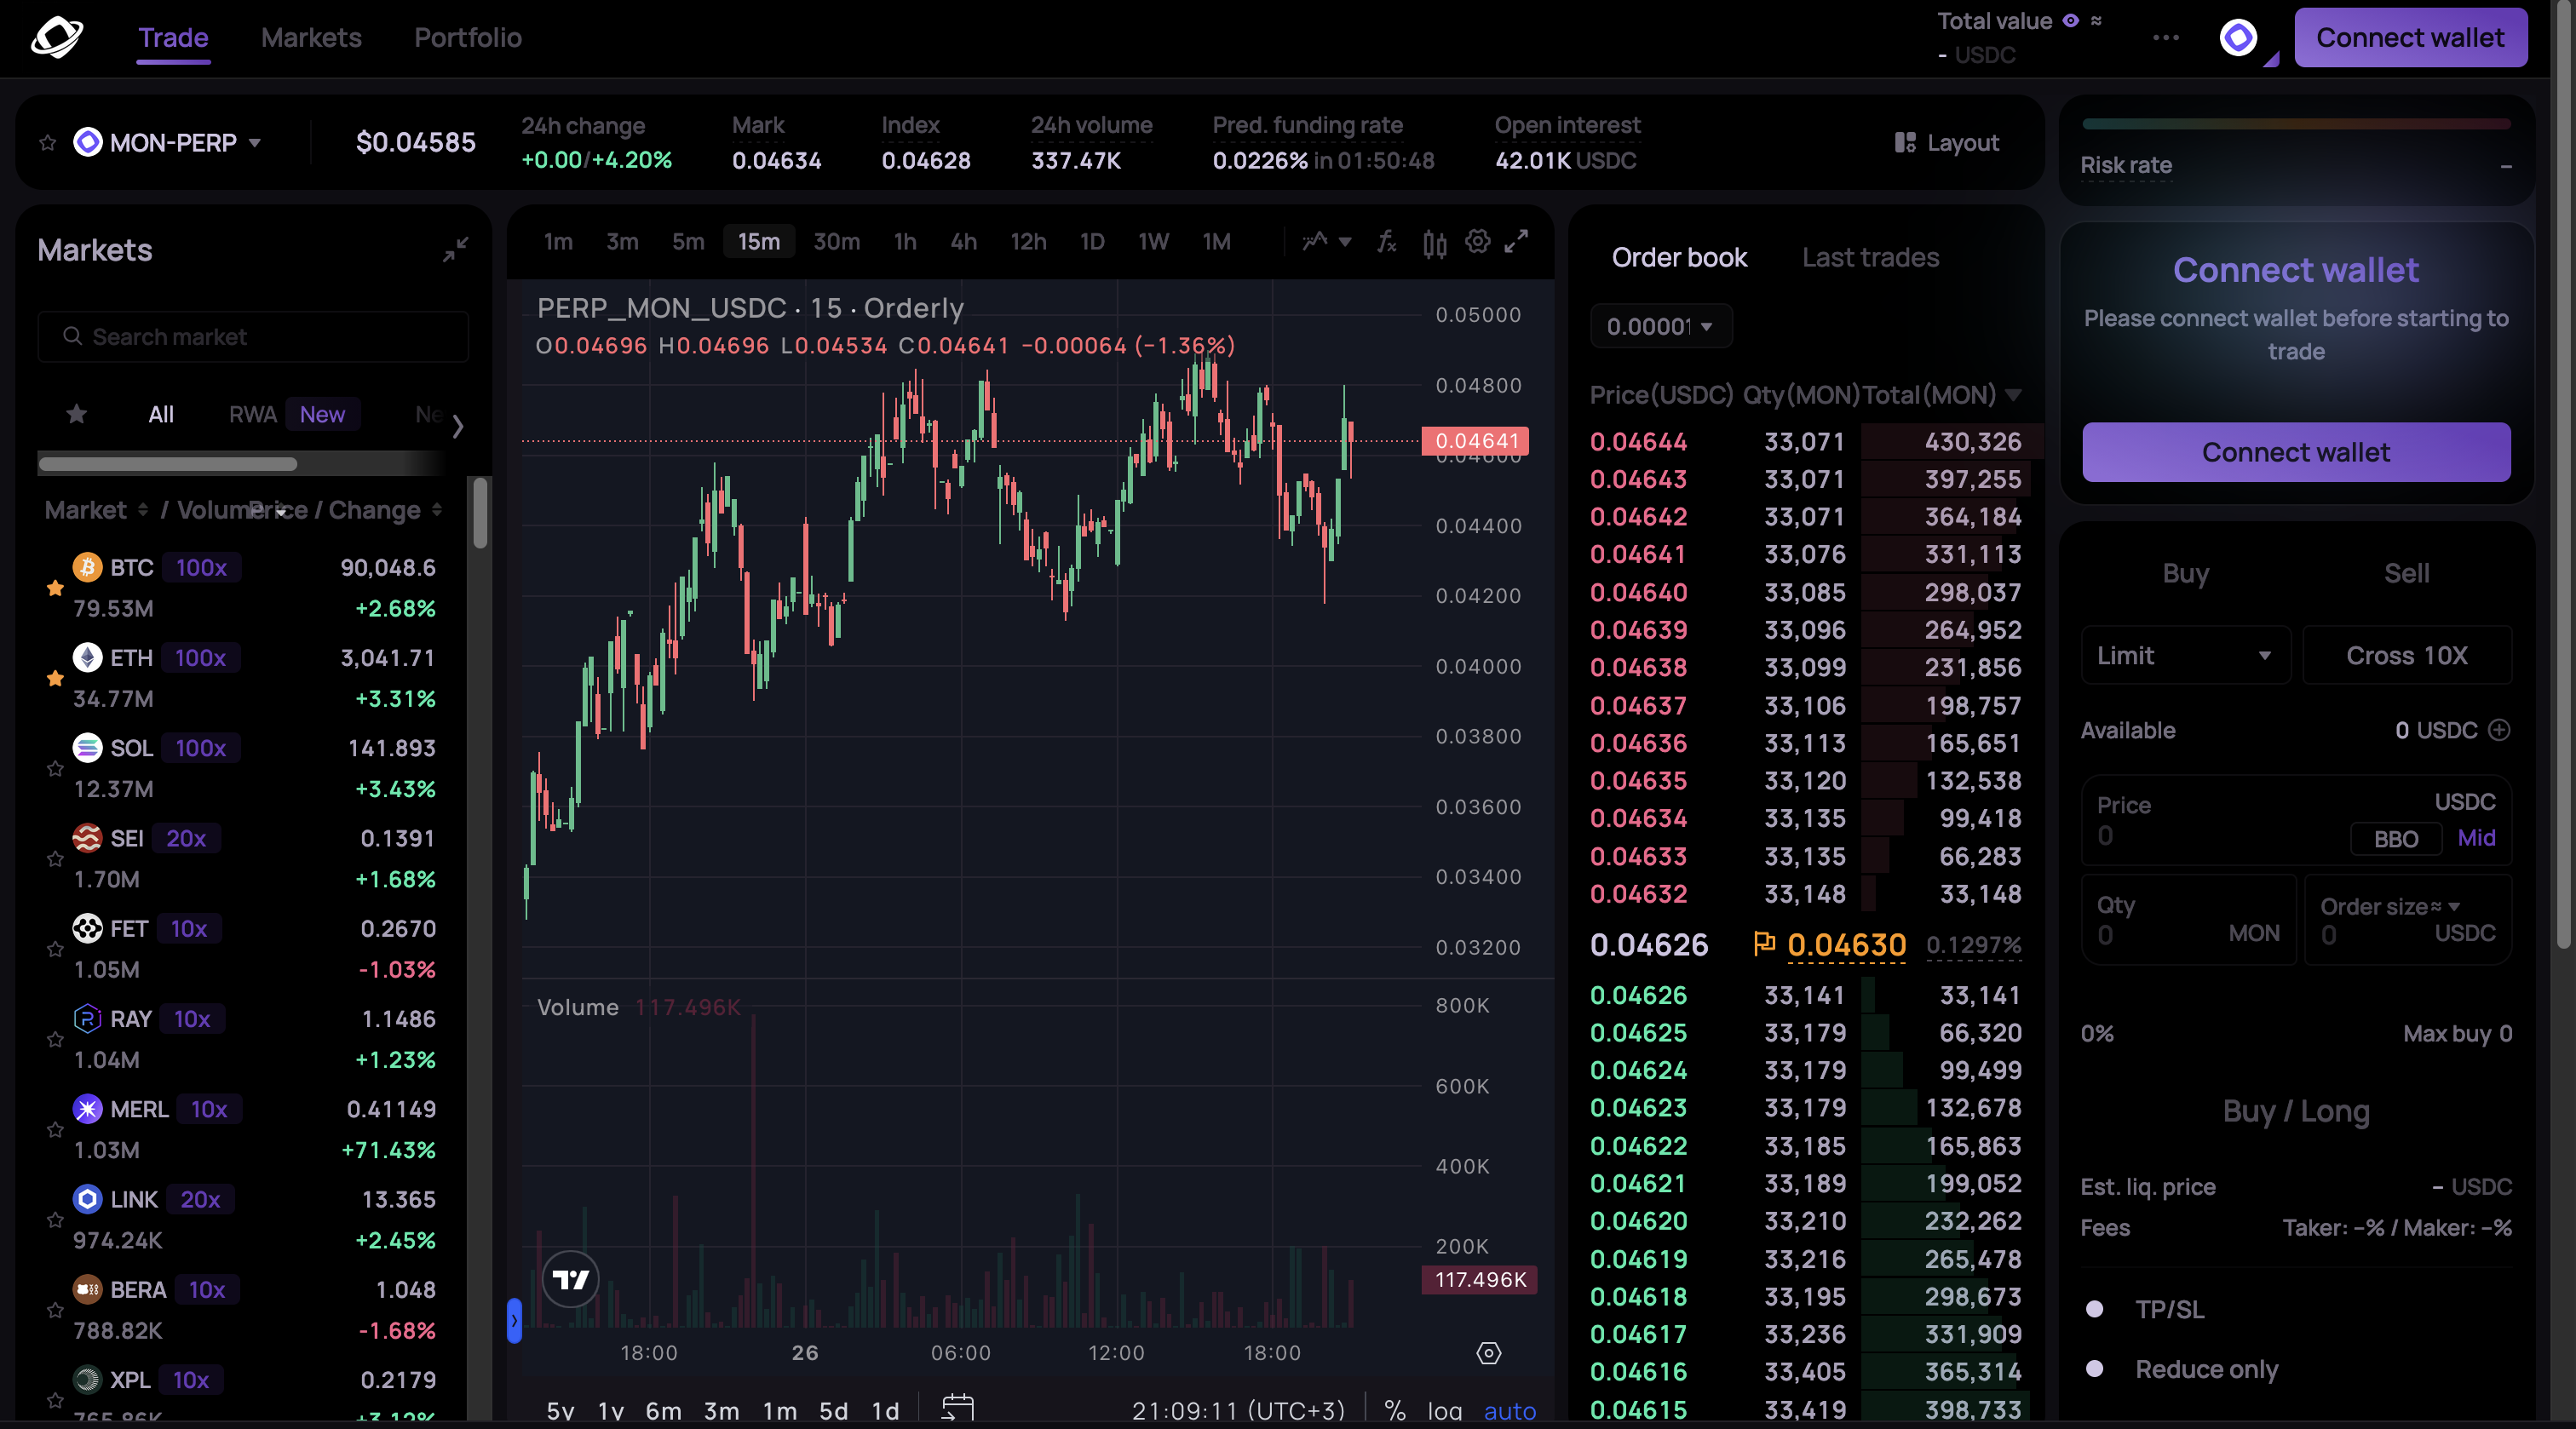Click inside the Price input field
This screenshot has height=1429, width=2576.
[2200, 835]
